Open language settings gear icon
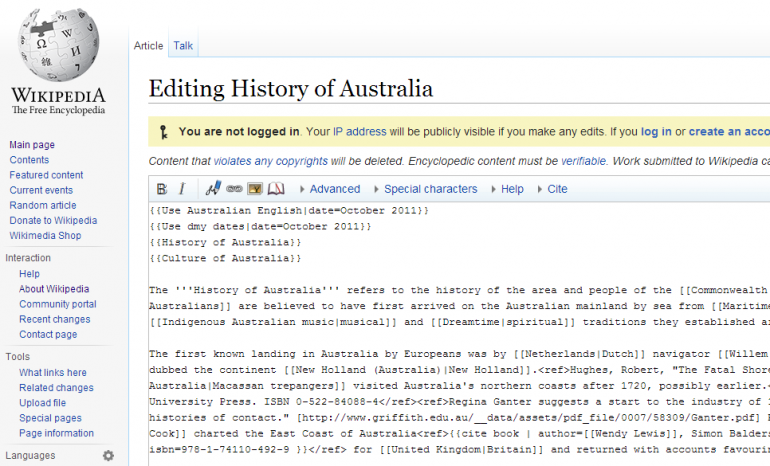770x466 pixels. [x=109, y=456]
